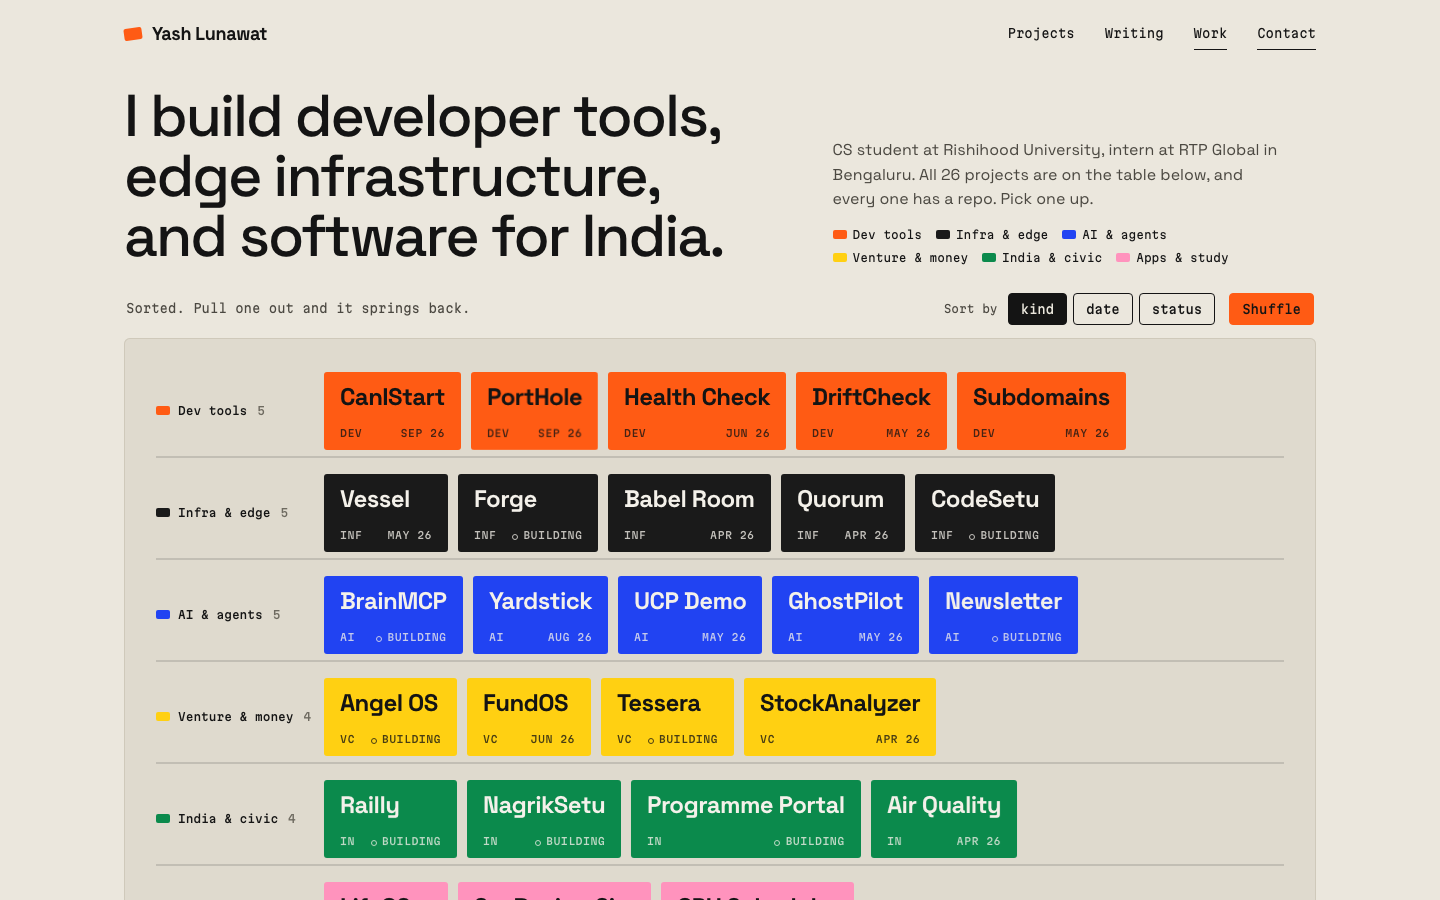Open the BrainMCP project card
1440x900 pixels.
click(x=393, y=615)
